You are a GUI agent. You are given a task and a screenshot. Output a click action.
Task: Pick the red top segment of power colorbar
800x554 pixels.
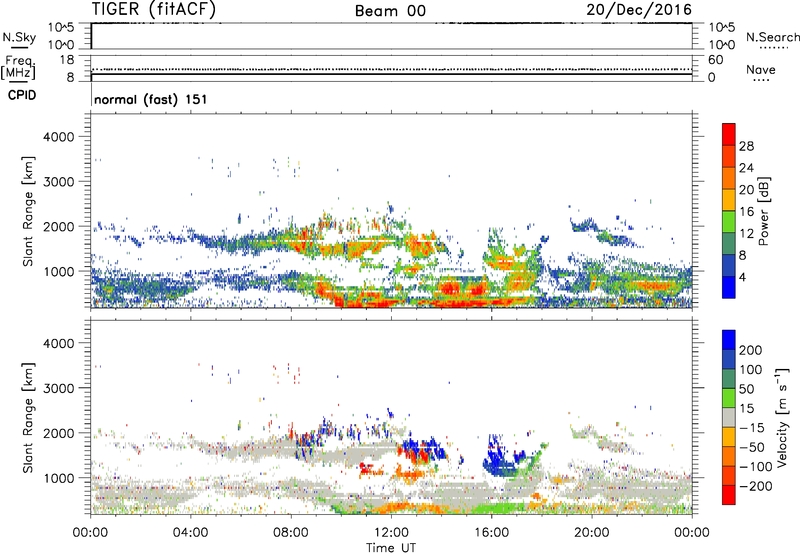729,134
